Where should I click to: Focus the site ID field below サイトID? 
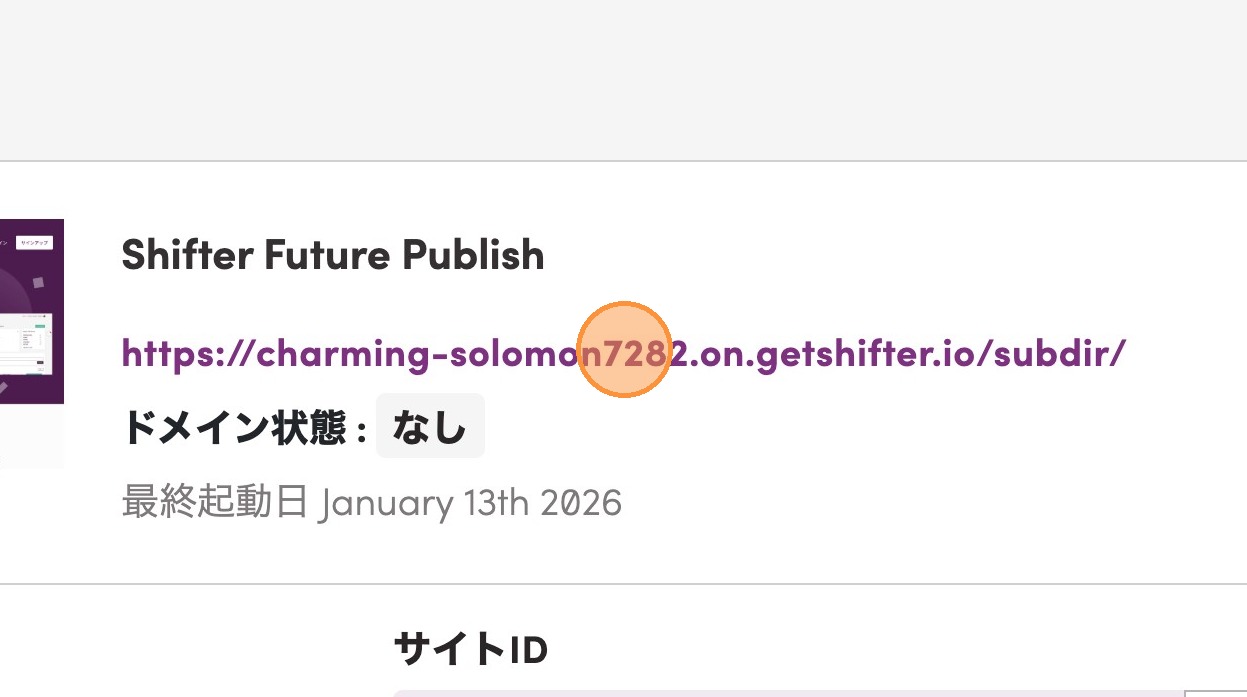coord(780,692)
